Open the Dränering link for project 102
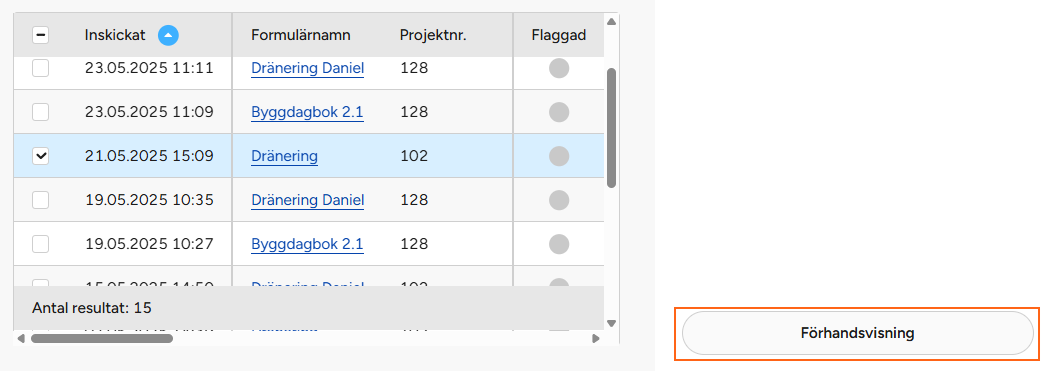The height and width of the screenshot is (371, 1046). [x=284, y=156]
